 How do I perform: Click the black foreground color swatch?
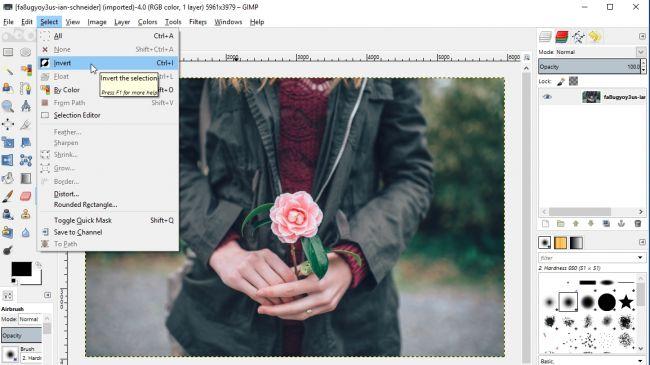(21, 269)
